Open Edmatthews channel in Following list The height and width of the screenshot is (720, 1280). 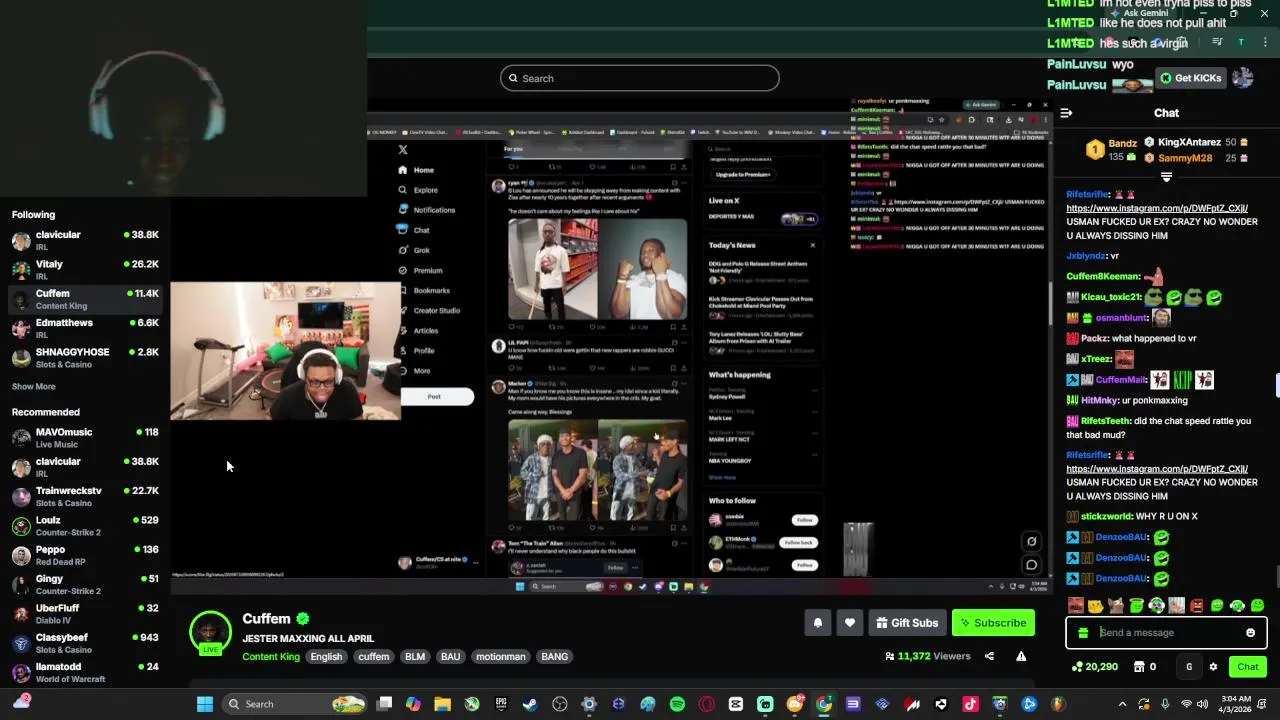pos(85,328)
